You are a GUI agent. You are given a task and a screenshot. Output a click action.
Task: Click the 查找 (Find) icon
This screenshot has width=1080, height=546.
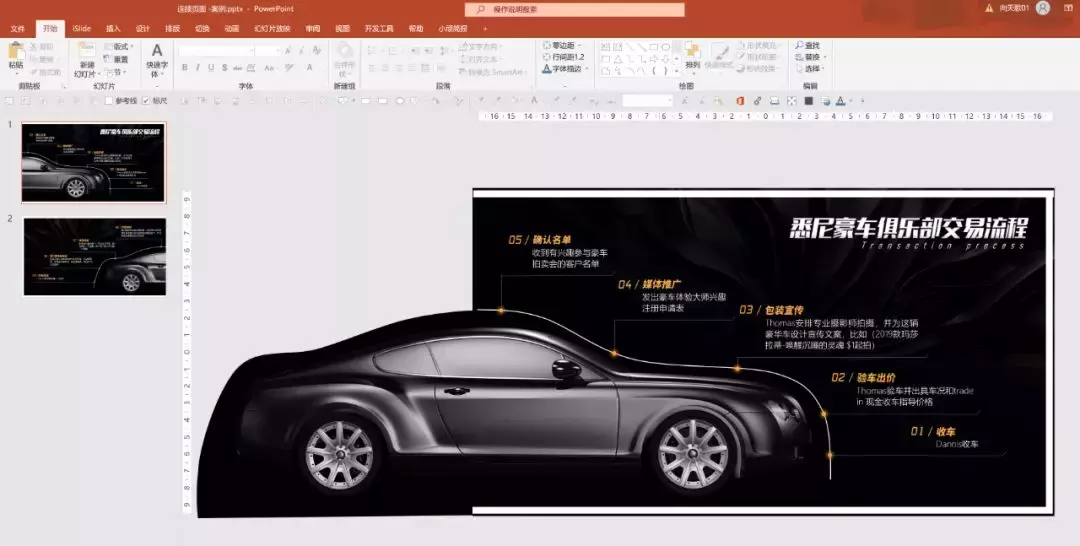(x=807, y=45)
